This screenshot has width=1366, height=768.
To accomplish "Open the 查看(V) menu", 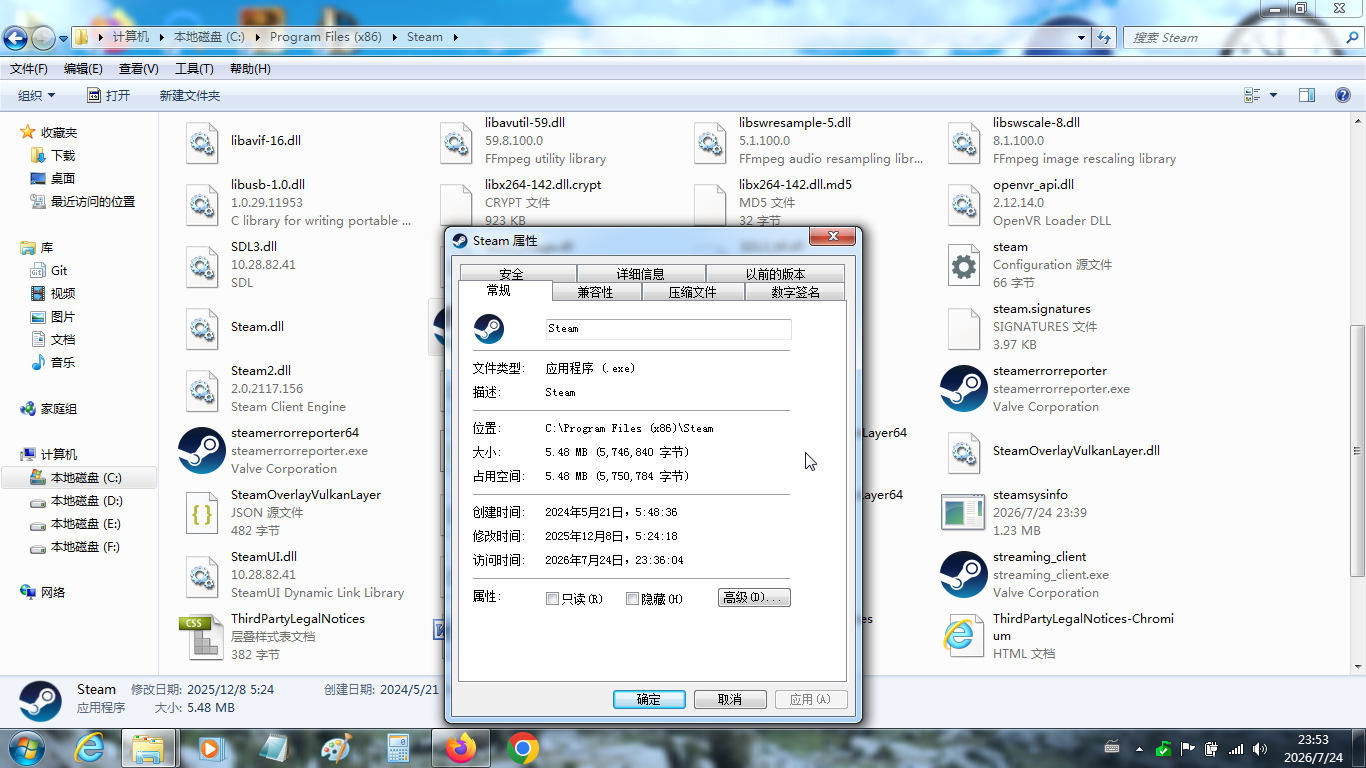I will pyautogui.click(x=138, y=69).
